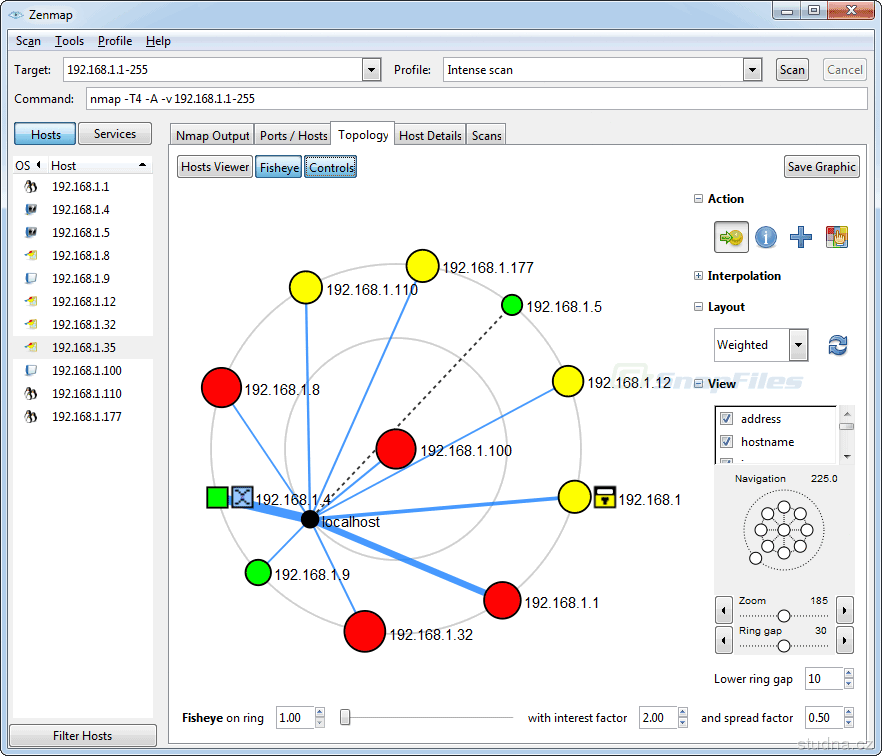Switch to the Ports / Hosts tab
The width and height of the screenshot is (882, 756).
click(293, 135)
